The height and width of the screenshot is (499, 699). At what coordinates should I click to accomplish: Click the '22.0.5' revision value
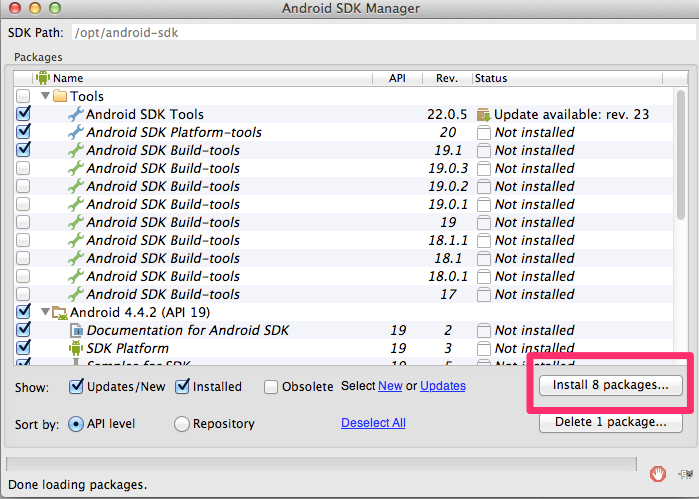tap(447, 115)
